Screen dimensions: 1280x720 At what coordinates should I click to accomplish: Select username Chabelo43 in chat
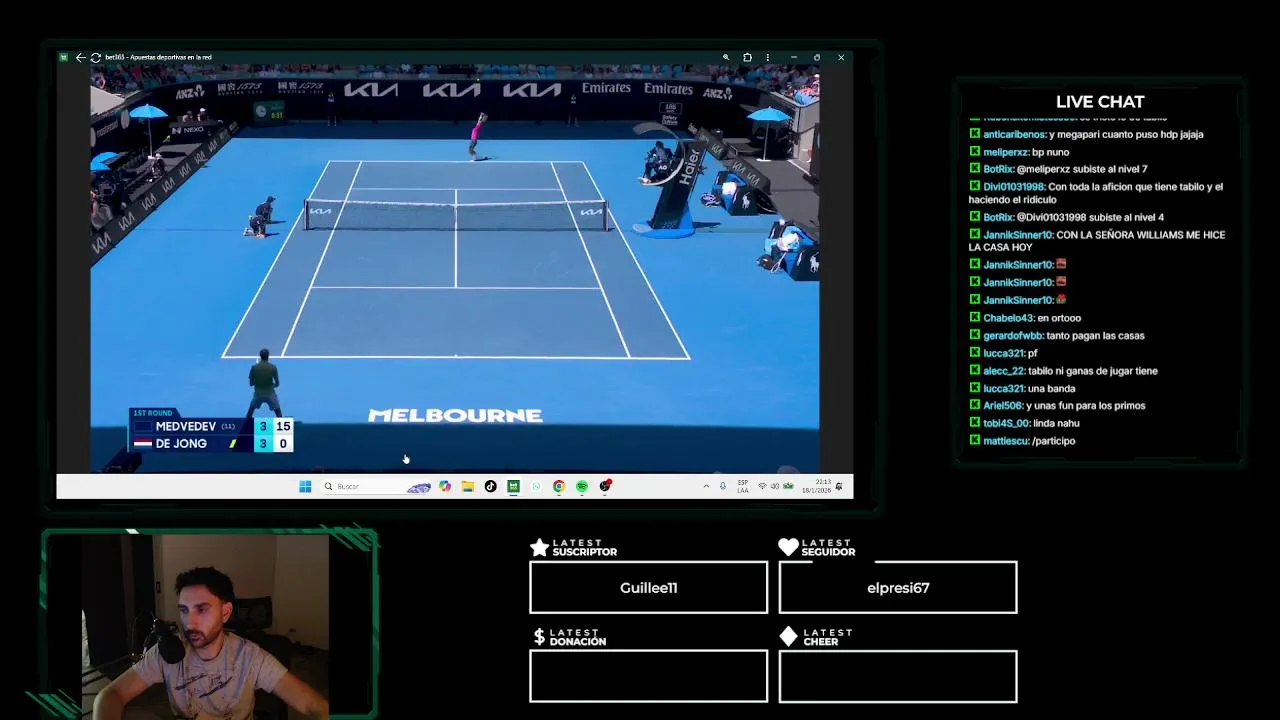click(x=1008, y=318)
